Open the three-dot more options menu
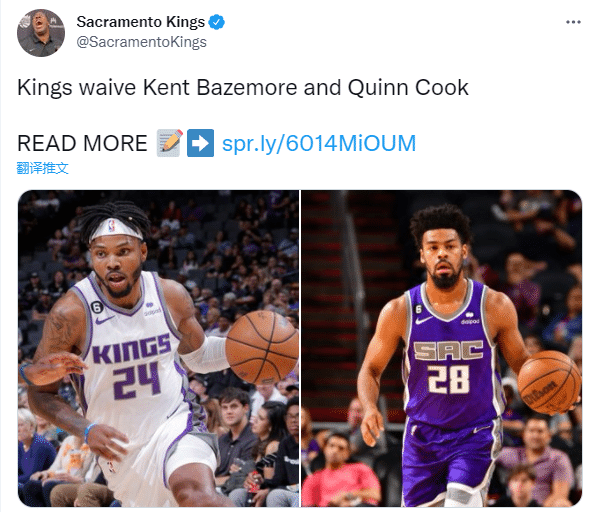 pos(573,22)
